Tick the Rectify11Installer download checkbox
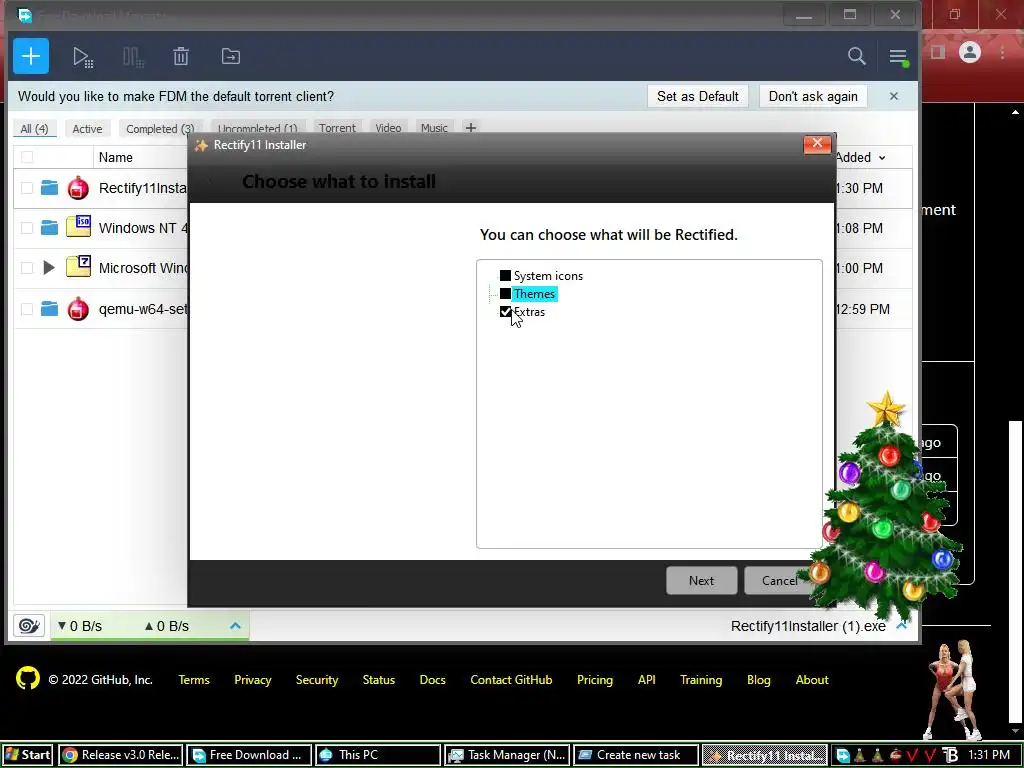1024x768 pixels. (x=27, y=188)
